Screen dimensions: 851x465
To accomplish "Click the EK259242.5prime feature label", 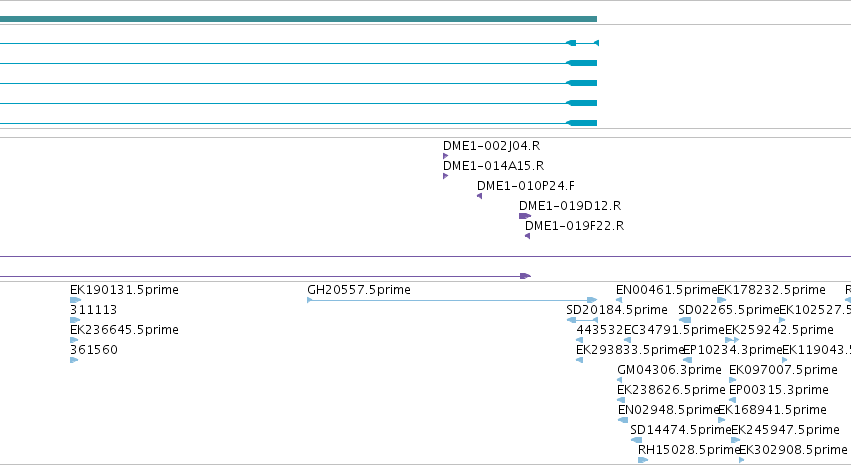I will (779, 330).
